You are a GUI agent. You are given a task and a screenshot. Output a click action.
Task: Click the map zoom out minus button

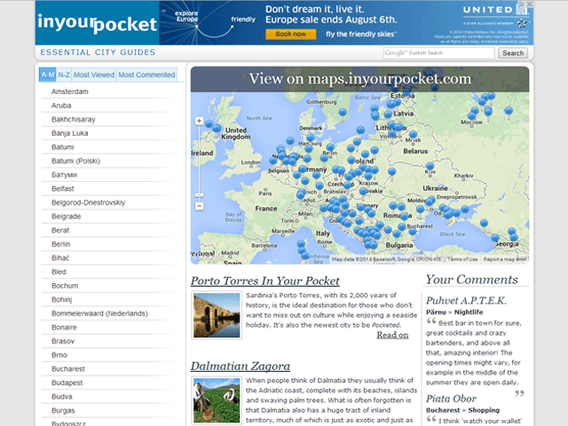tap(199, 206)
